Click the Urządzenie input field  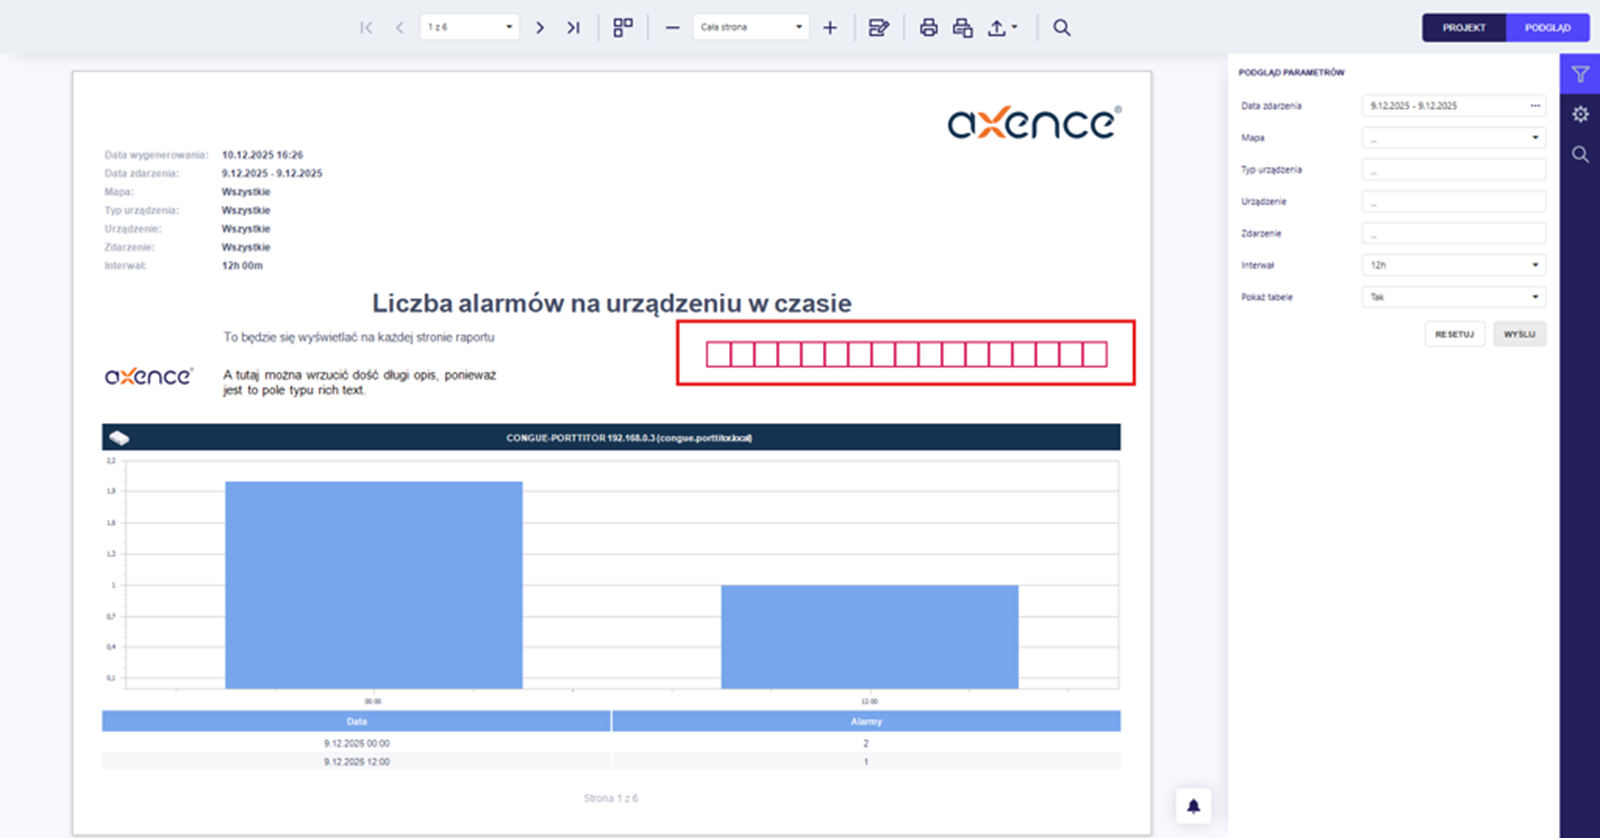1453,201
